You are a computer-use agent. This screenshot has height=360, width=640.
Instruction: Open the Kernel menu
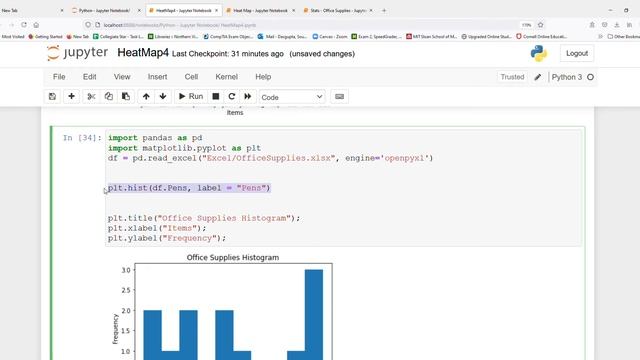click(227, 77)
